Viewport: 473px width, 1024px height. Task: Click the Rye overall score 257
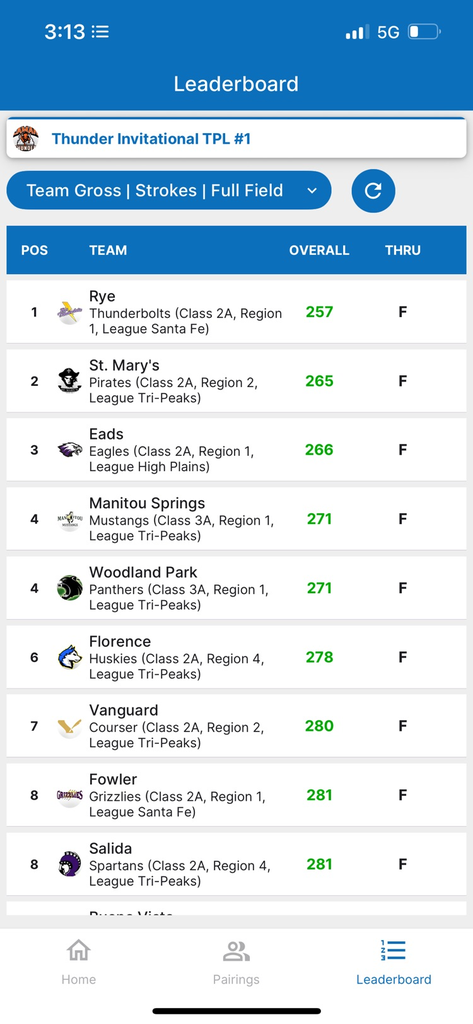point(319,312)
